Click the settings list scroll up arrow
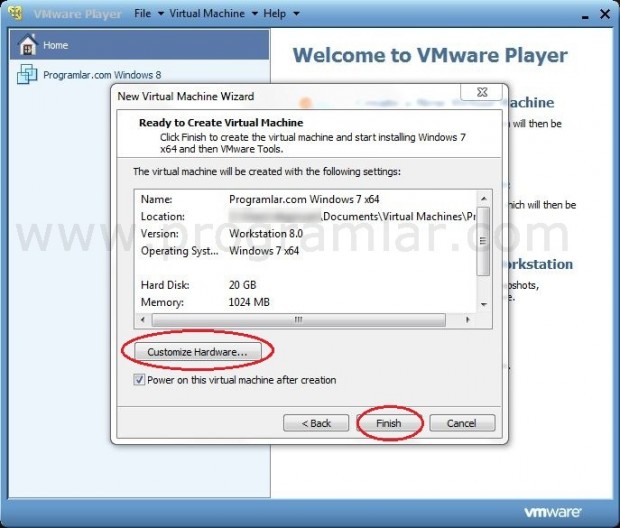The height and width of the screenshot is (528, 620). pos(484,198)
